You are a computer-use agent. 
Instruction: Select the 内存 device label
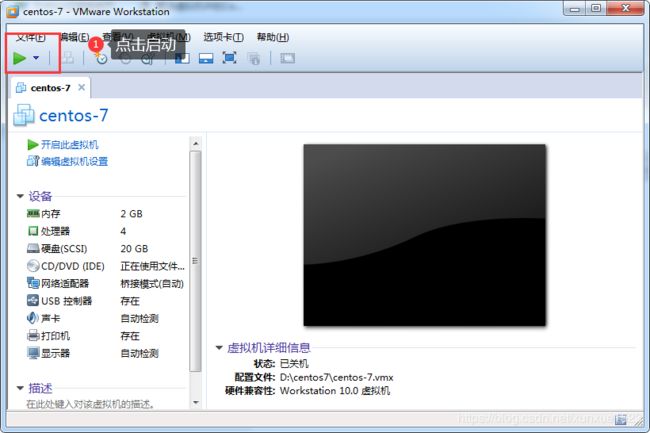coord(51,214)
